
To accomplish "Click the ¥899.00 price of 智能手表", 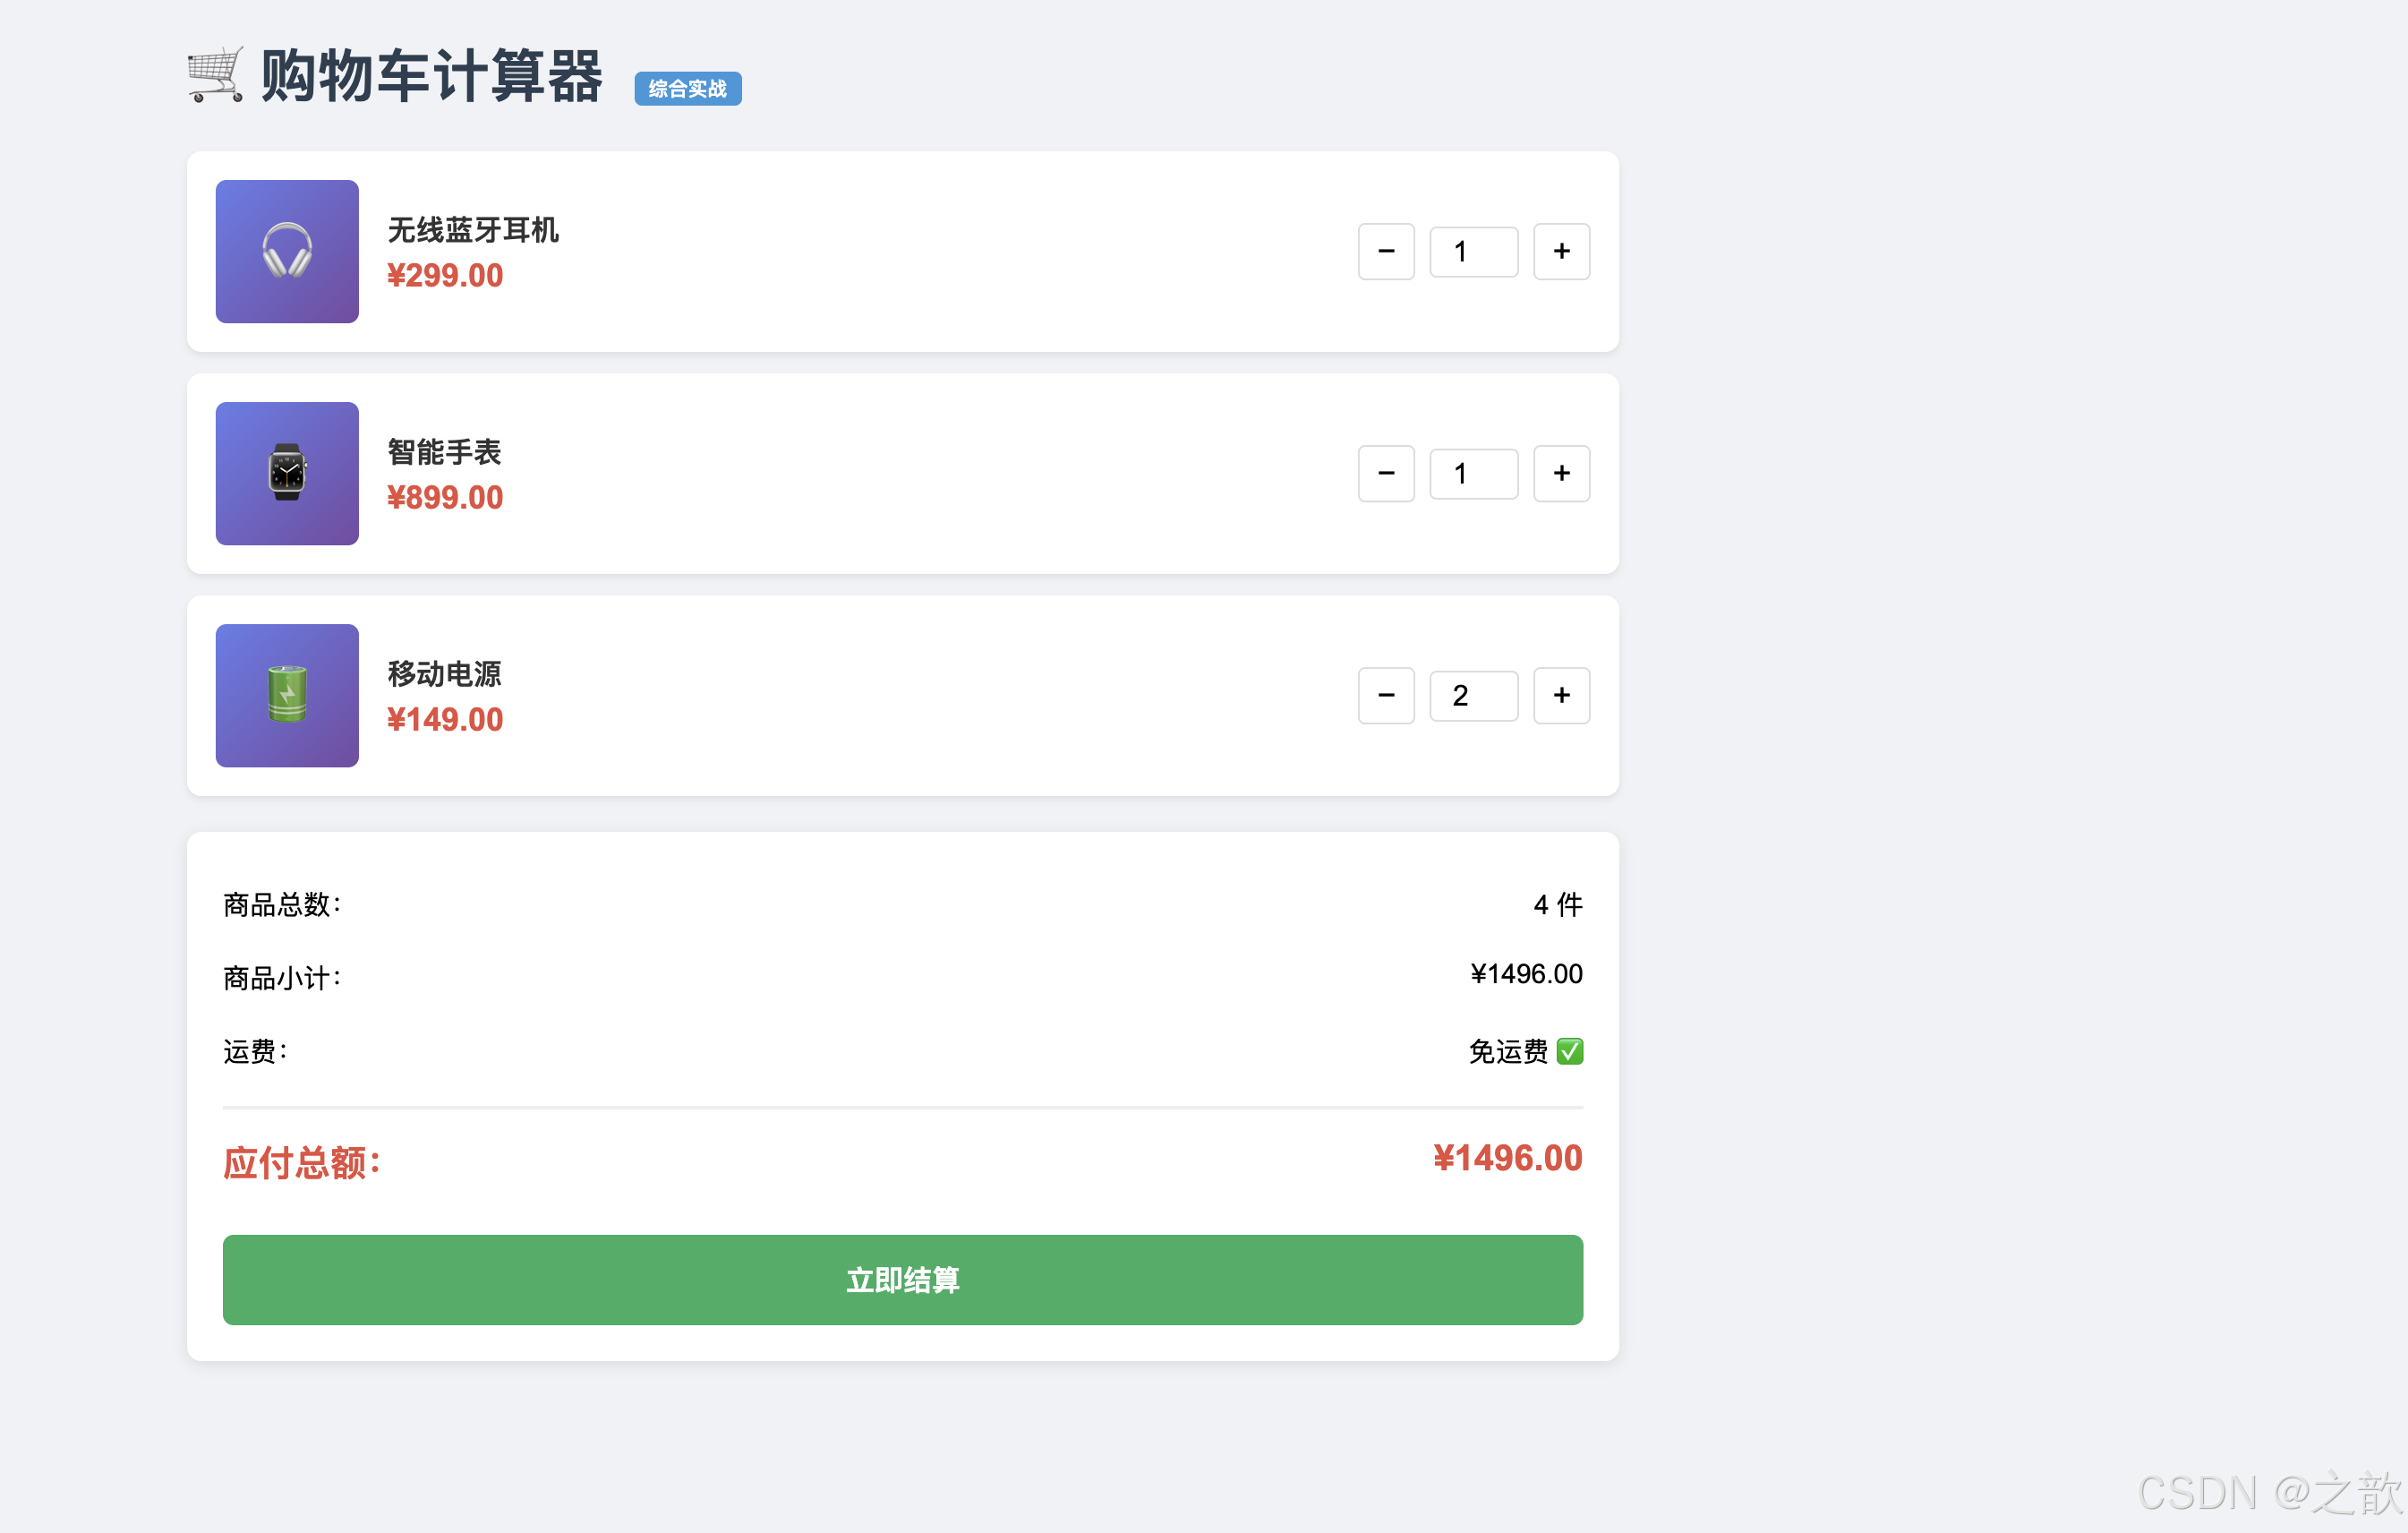I will pyautogui.click(x=445, y=497).
